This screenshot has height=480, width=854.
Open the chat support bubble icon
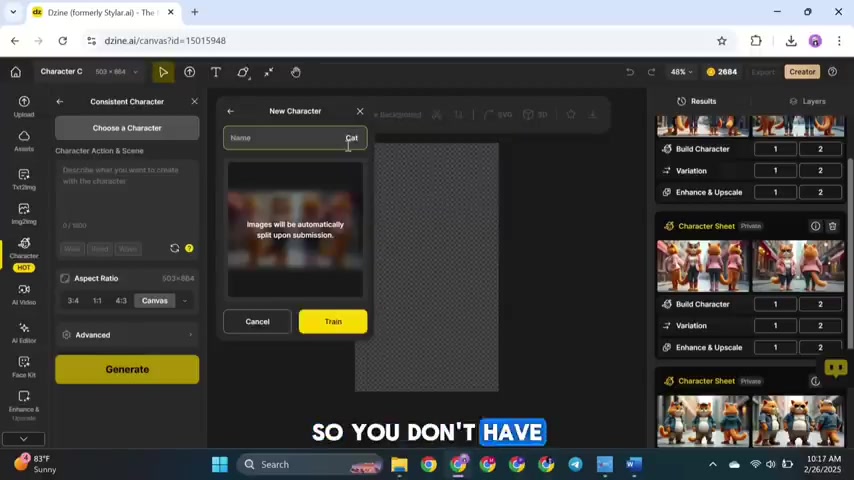point(836,368)
